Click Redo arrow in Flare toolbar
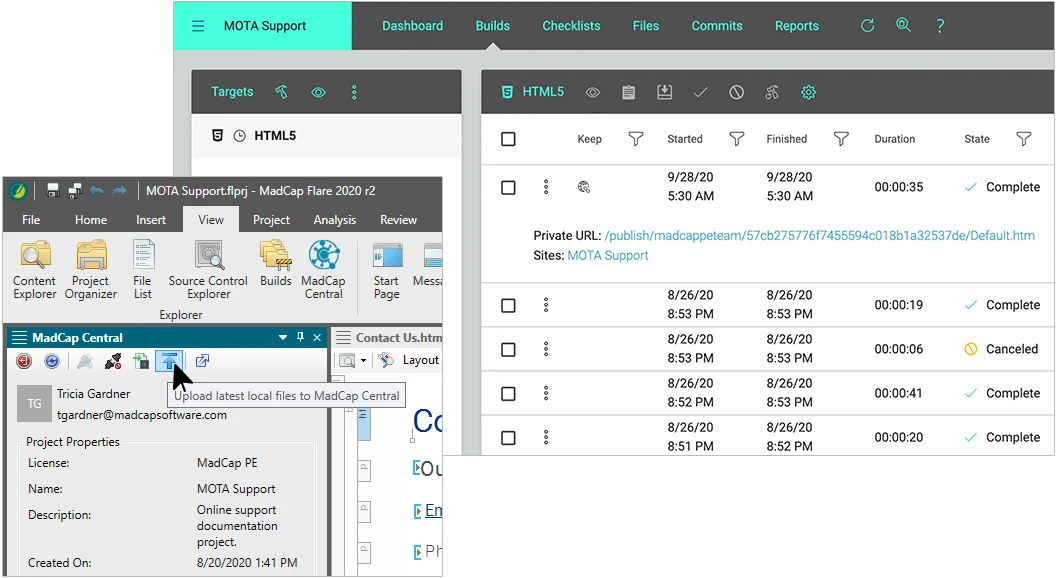This screenshot has width=1060, height=578. 119,191
